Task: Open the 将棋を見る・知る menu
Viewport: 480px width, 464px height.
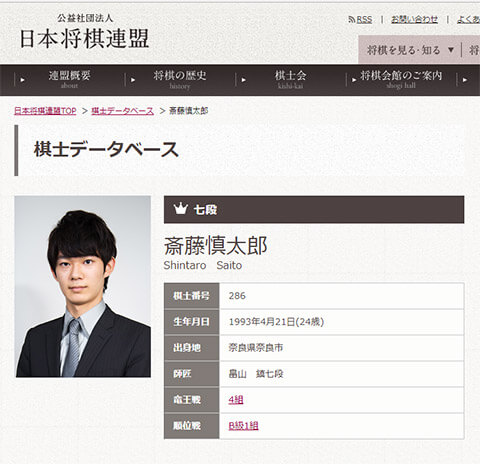Action: click(x=404, y=50)
